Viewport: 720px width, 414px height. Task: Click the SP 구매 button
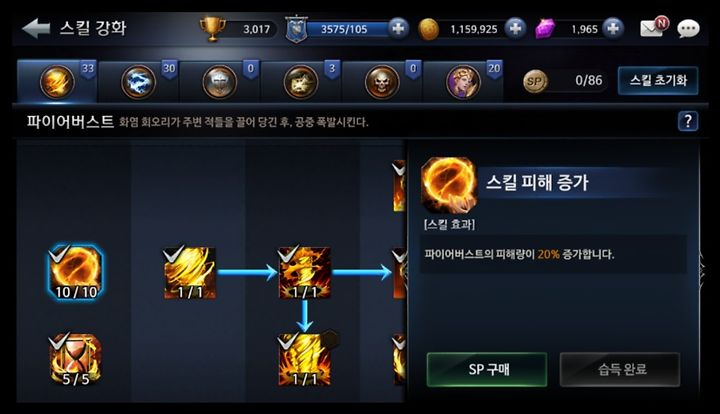point(487,369)
